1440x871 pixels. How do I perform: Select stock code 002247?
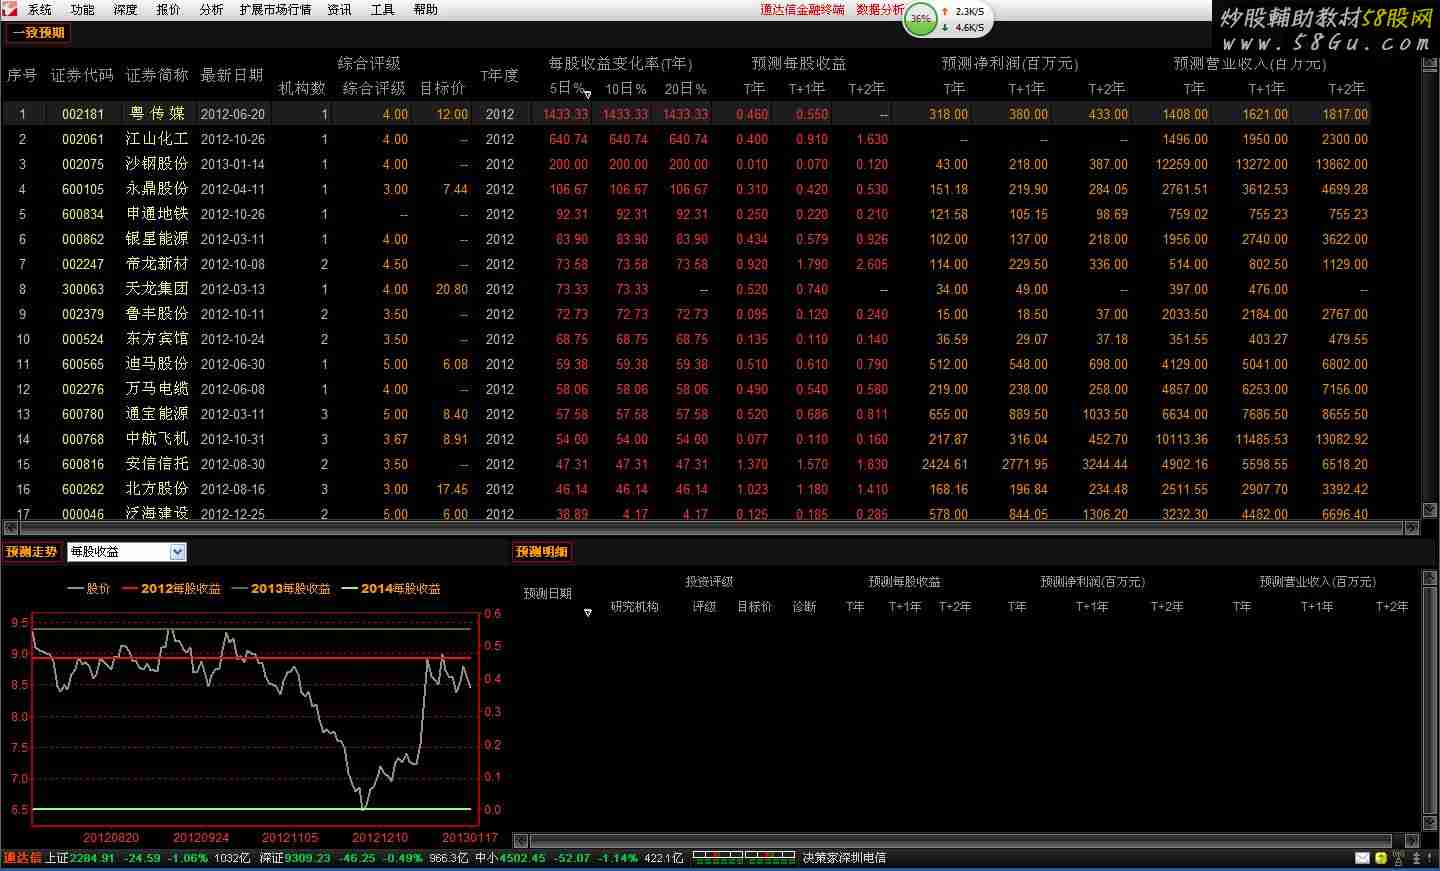click(x=83, y=264)
